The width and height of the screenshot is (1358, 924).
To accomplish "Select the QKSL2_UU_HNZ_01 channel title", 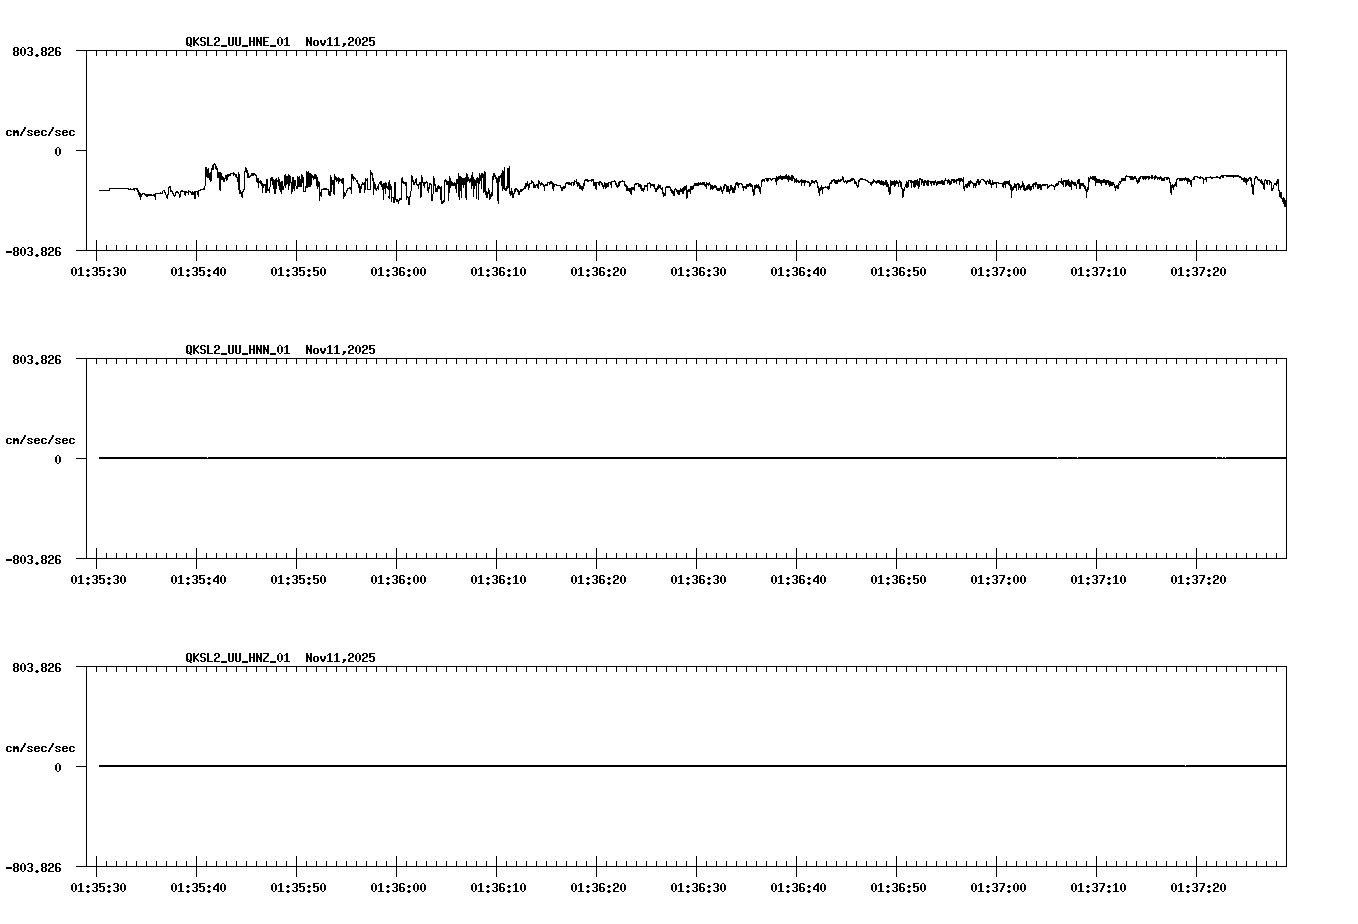I will tap(236, 657).
